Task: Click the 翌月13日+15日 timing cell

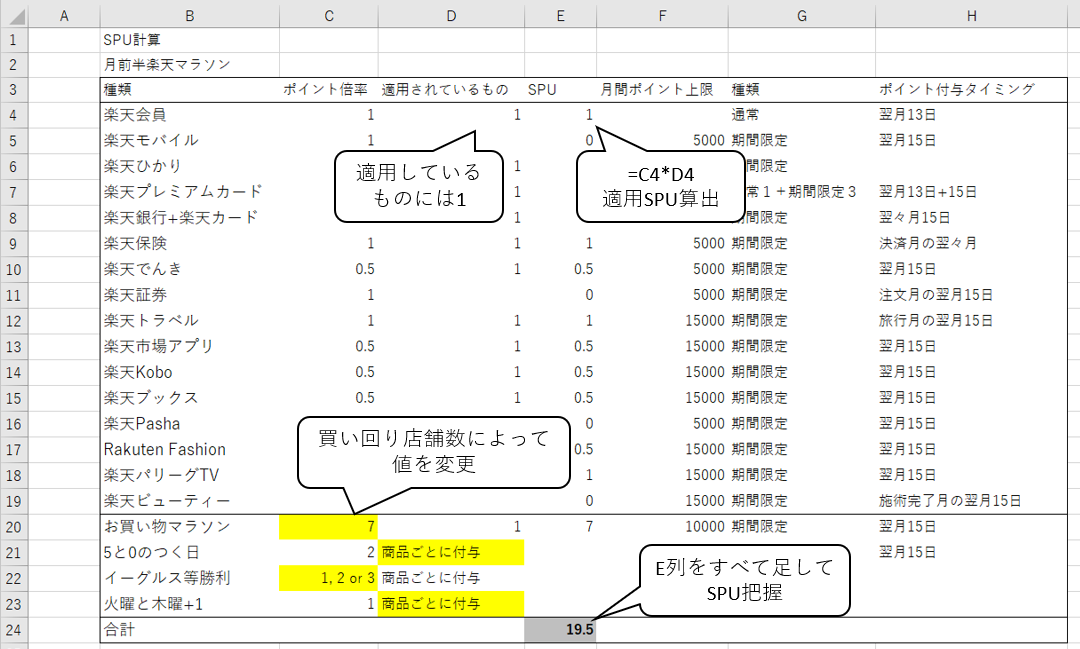Action: [971, 192]
